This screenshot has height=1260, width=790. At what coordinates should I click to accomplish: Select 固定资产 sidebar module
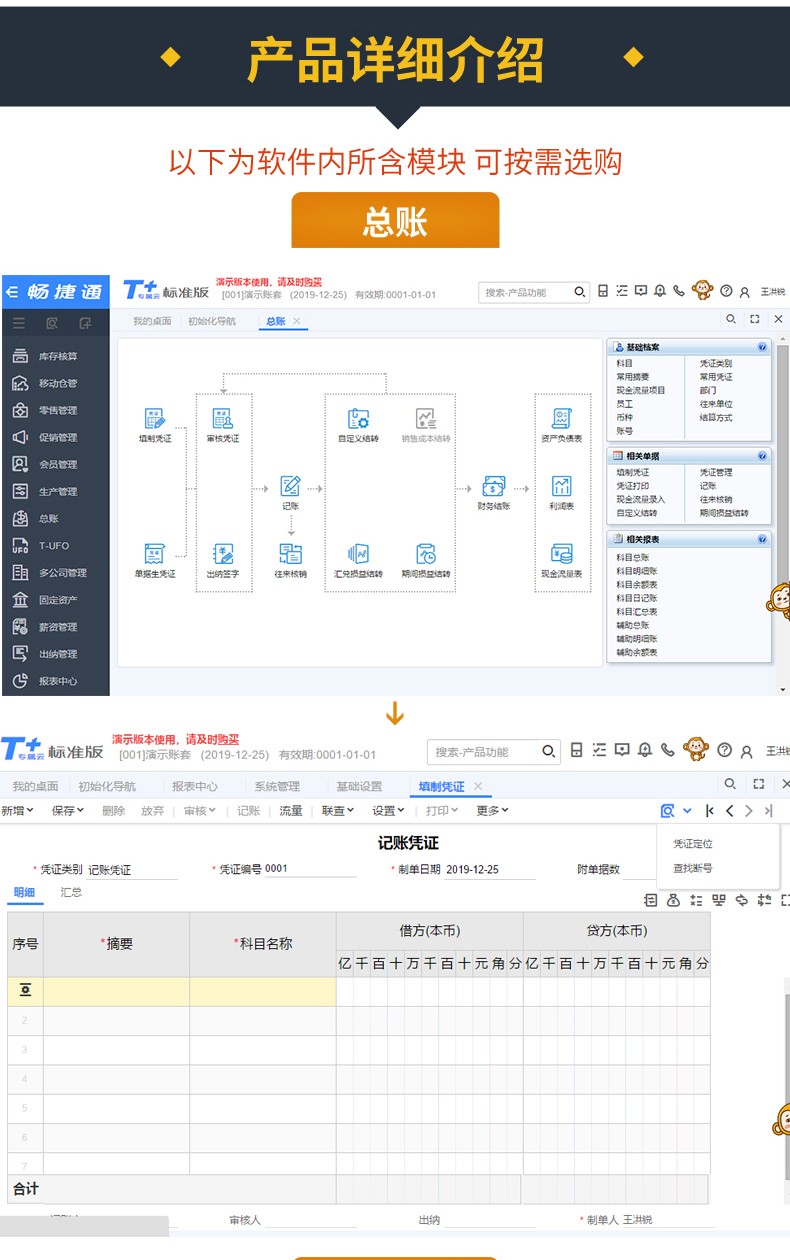[x=54, y=600]
